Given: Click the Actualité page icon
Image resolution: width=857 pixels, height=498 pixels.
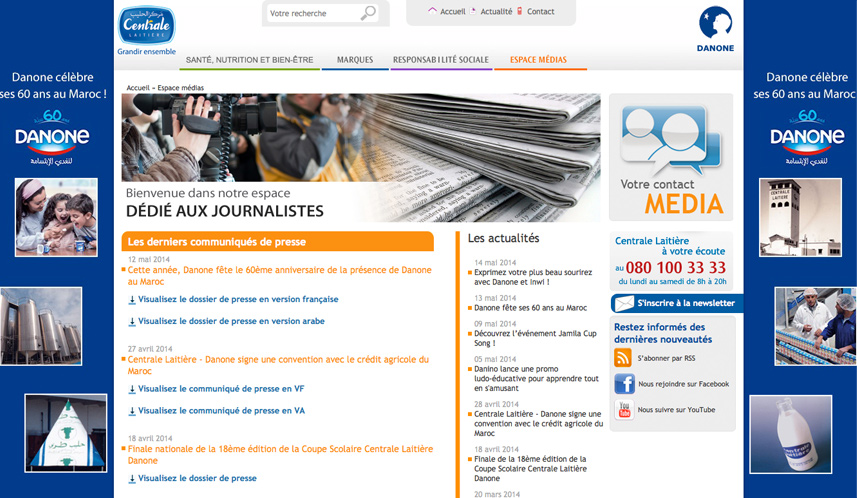Looking at the screenshot, I should 473,11.
